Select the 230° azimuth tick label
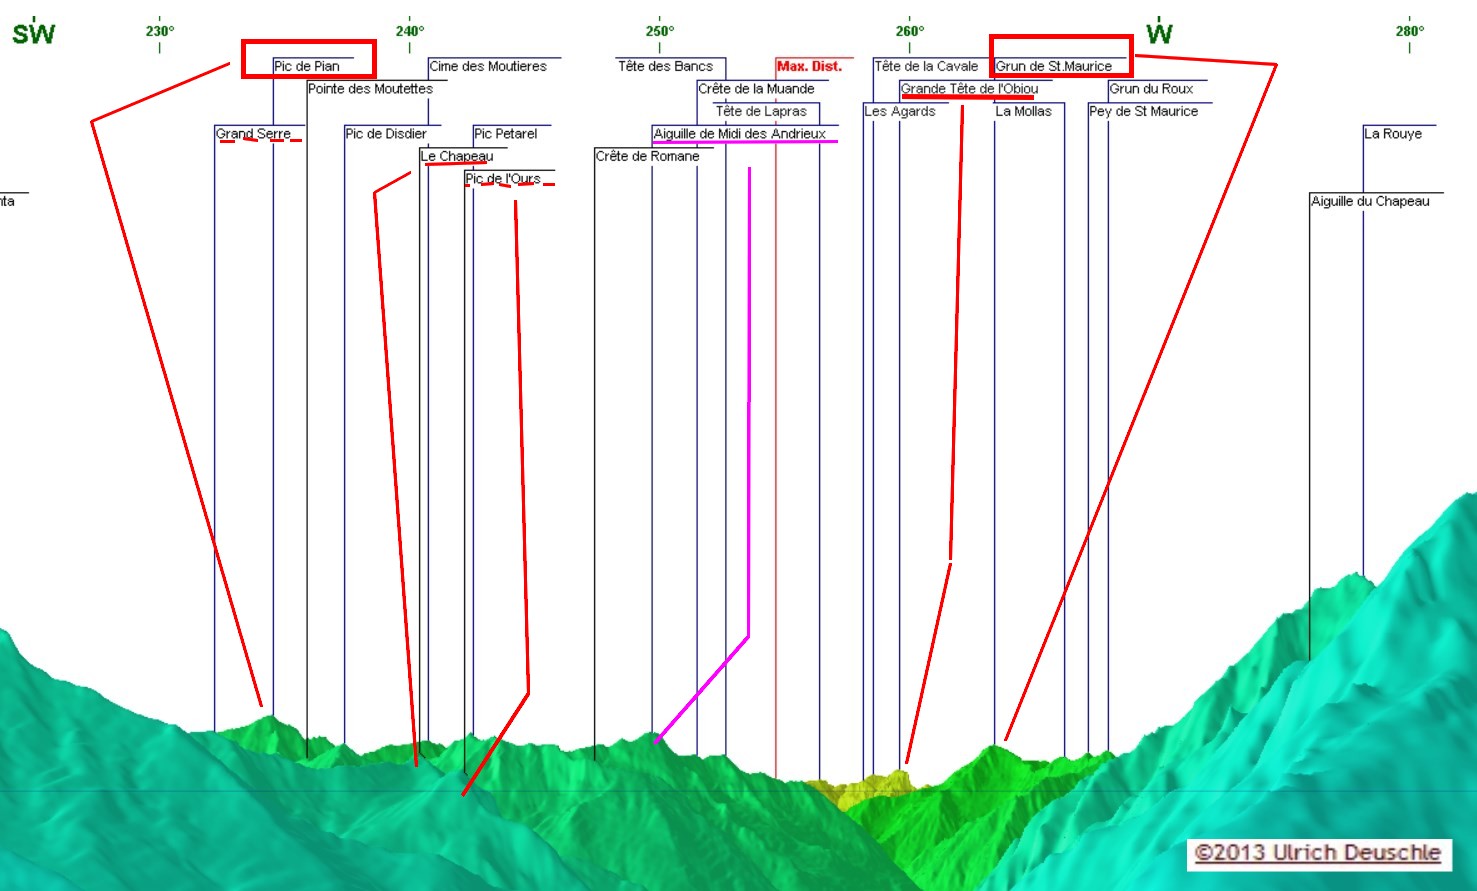 tap(160, 31)
